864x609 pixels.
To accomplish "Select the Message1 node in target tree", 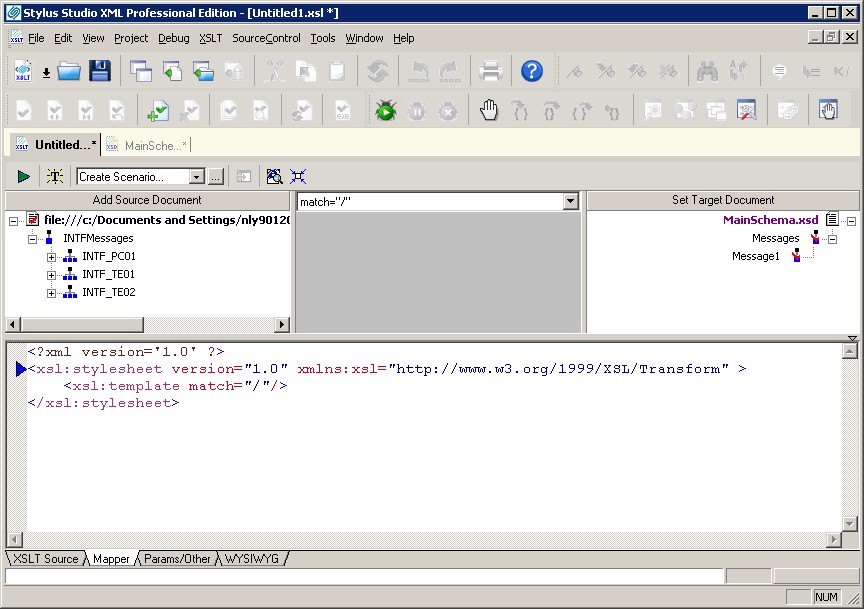I will click(755, 257).
